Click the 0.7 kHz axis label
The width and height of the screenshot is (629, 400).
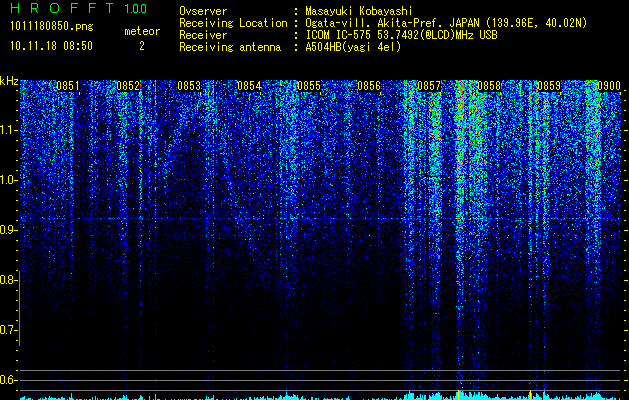tap(7, 330)
